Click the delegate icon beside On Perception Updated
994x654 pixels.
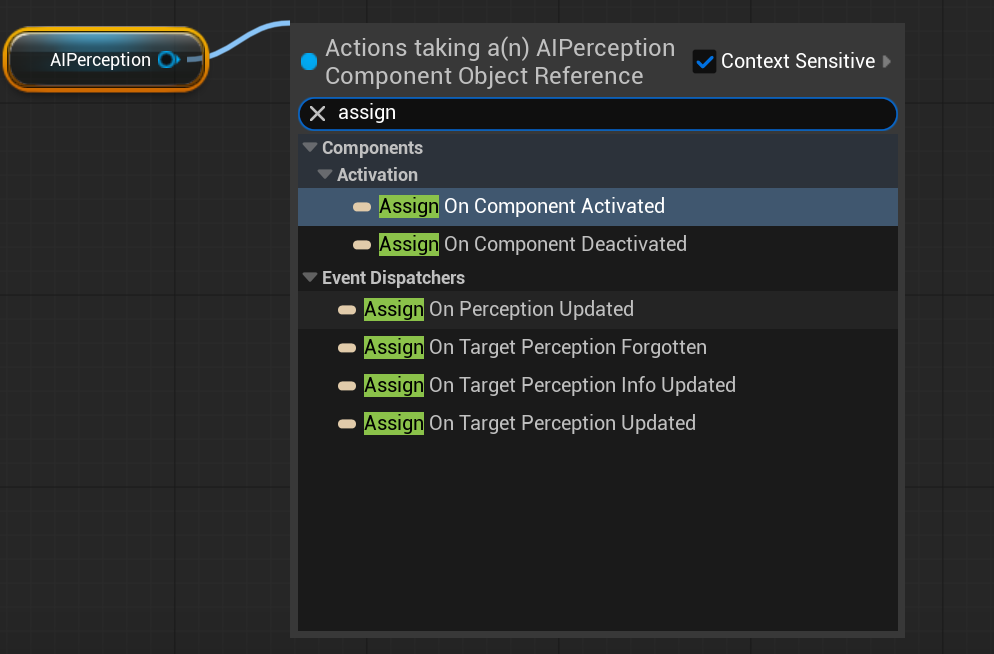point(347,310)
